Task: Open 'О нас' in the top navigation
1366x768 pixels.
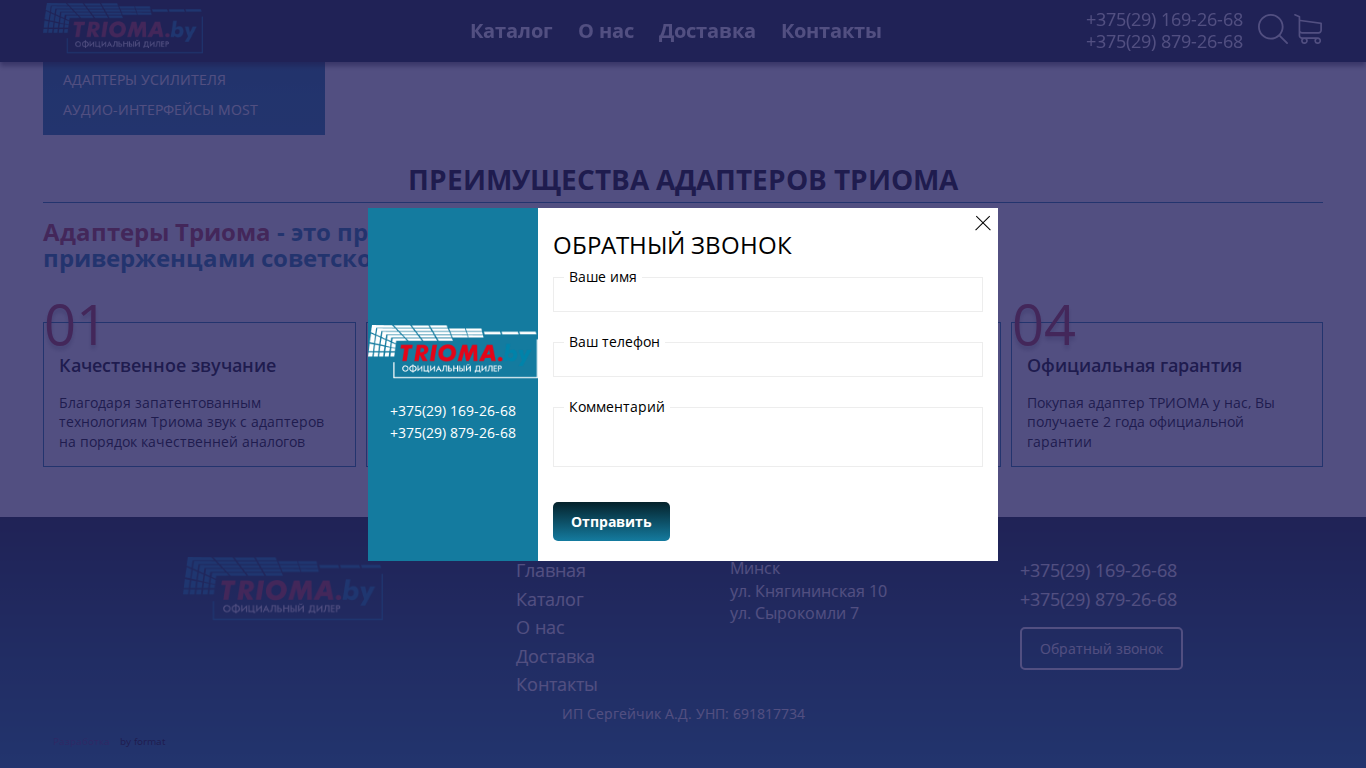Action: coord(606,31)
